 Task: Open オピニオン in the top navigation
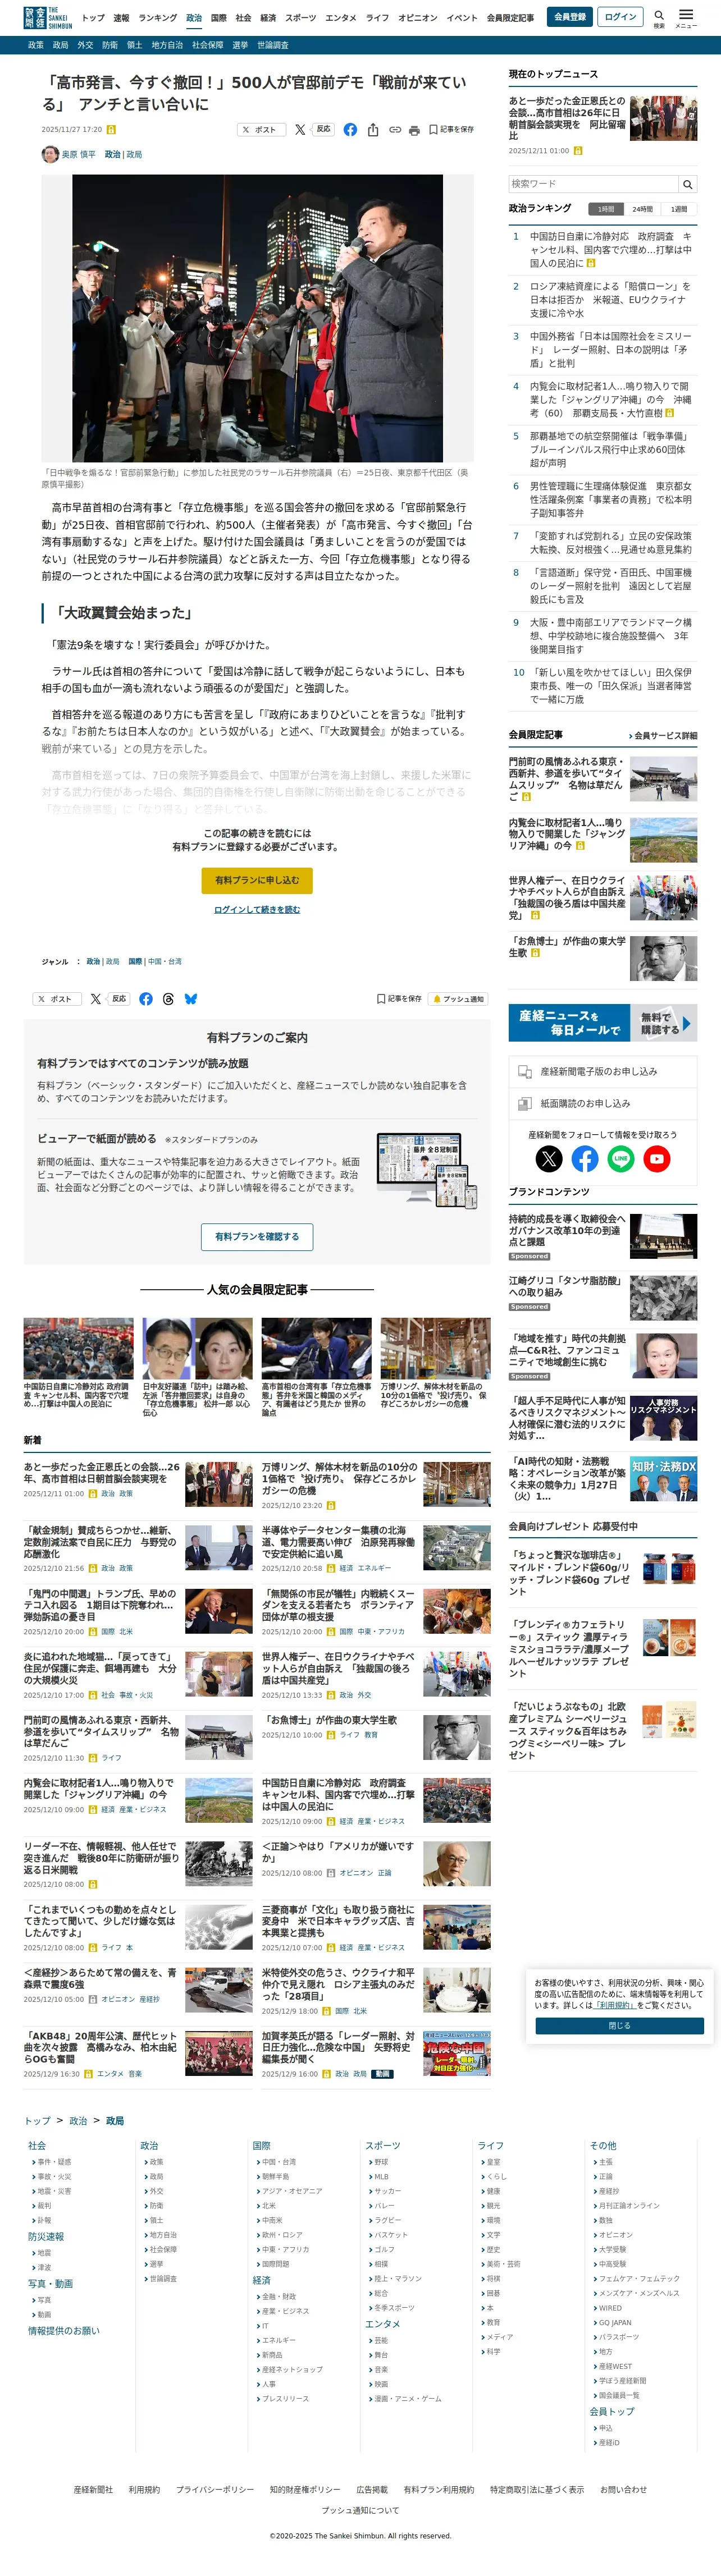[x=418, y=18]
